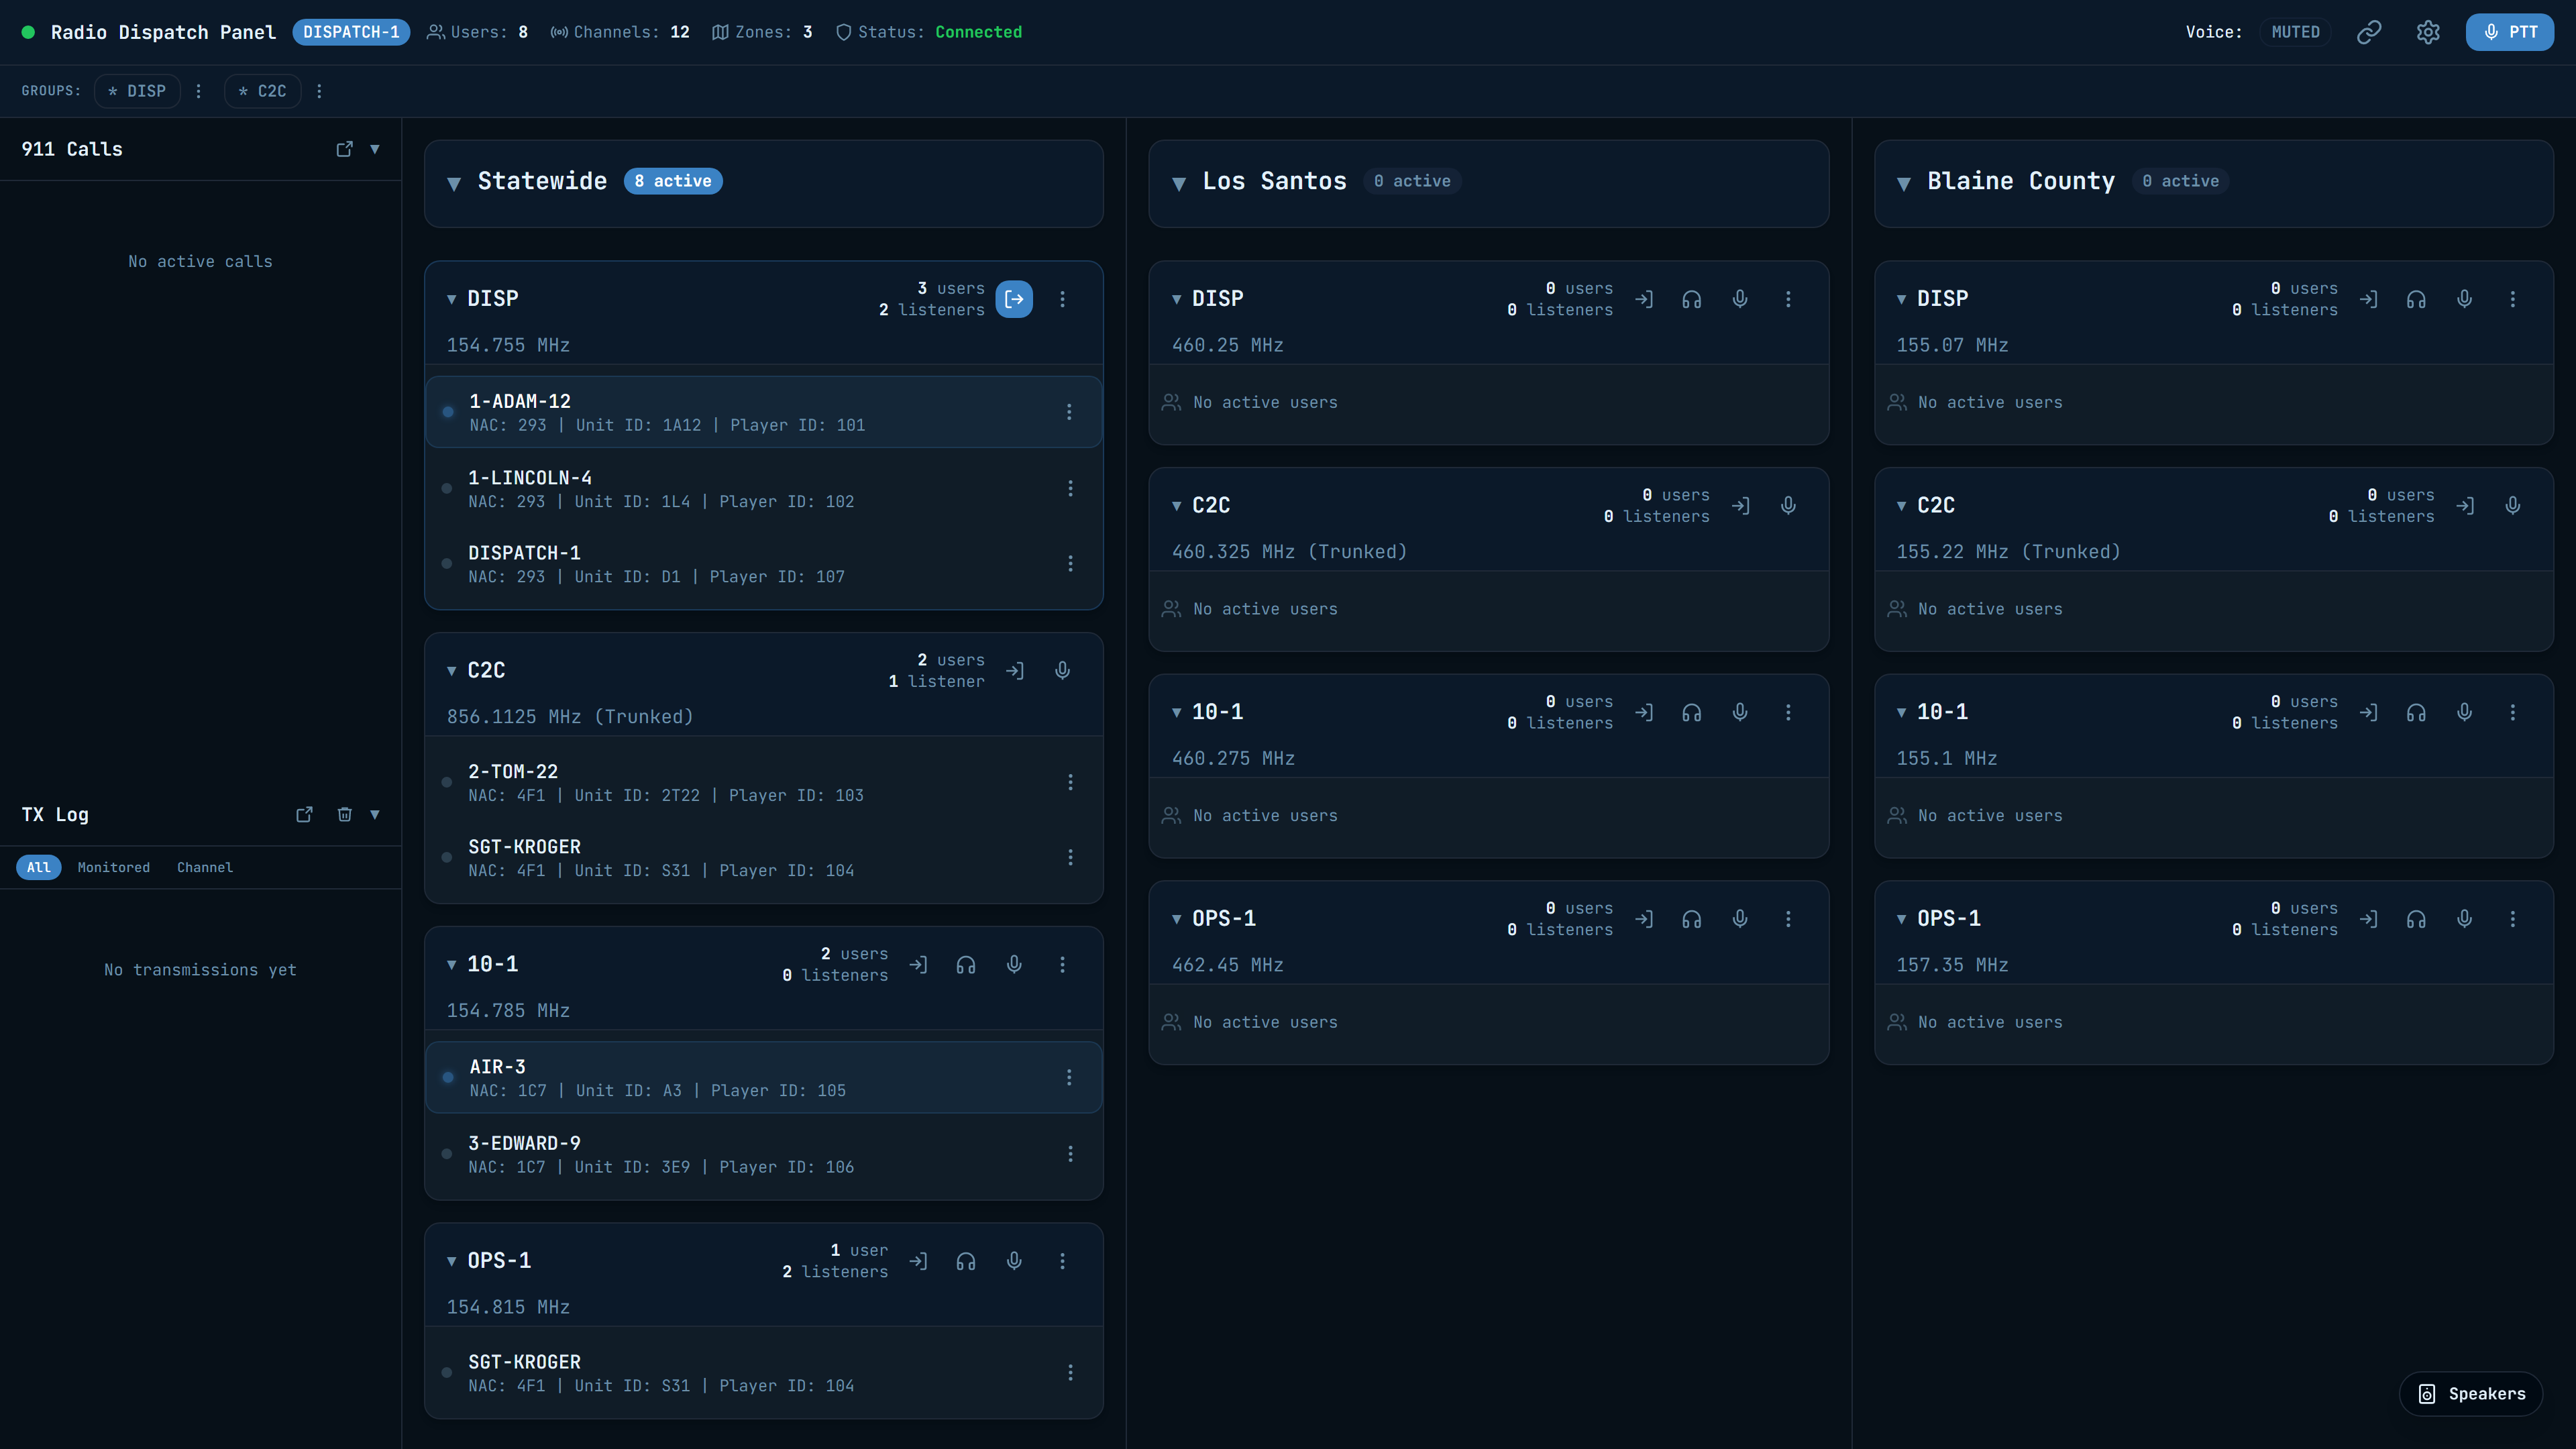The width and height of the screenshot is (2576, 1449).
Task: Toggle the MUTED voice state
Action: tap(2295, 32)
